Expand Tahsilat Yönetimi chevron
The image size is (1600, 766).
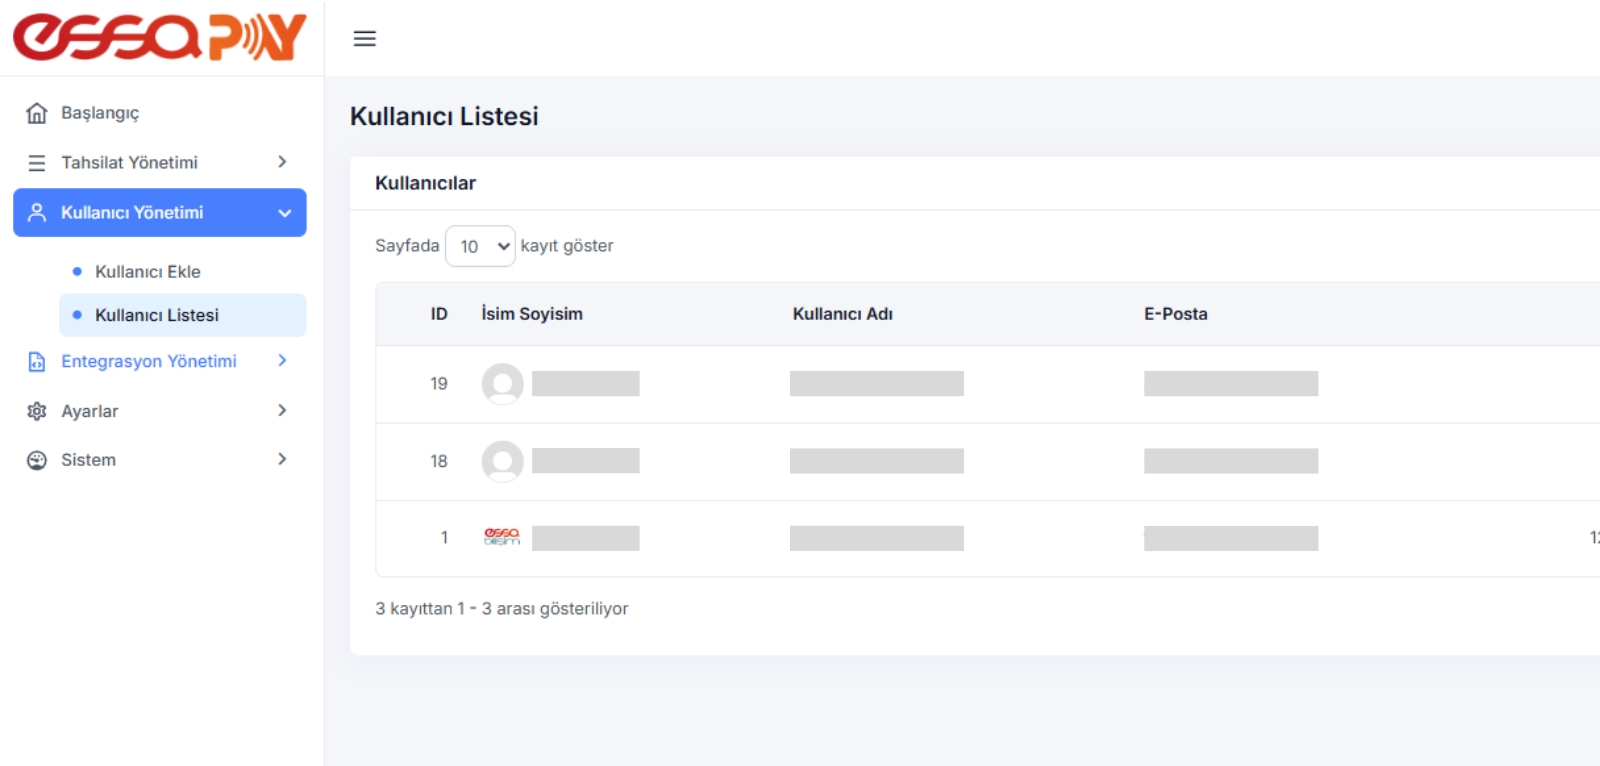pos(282,162)
